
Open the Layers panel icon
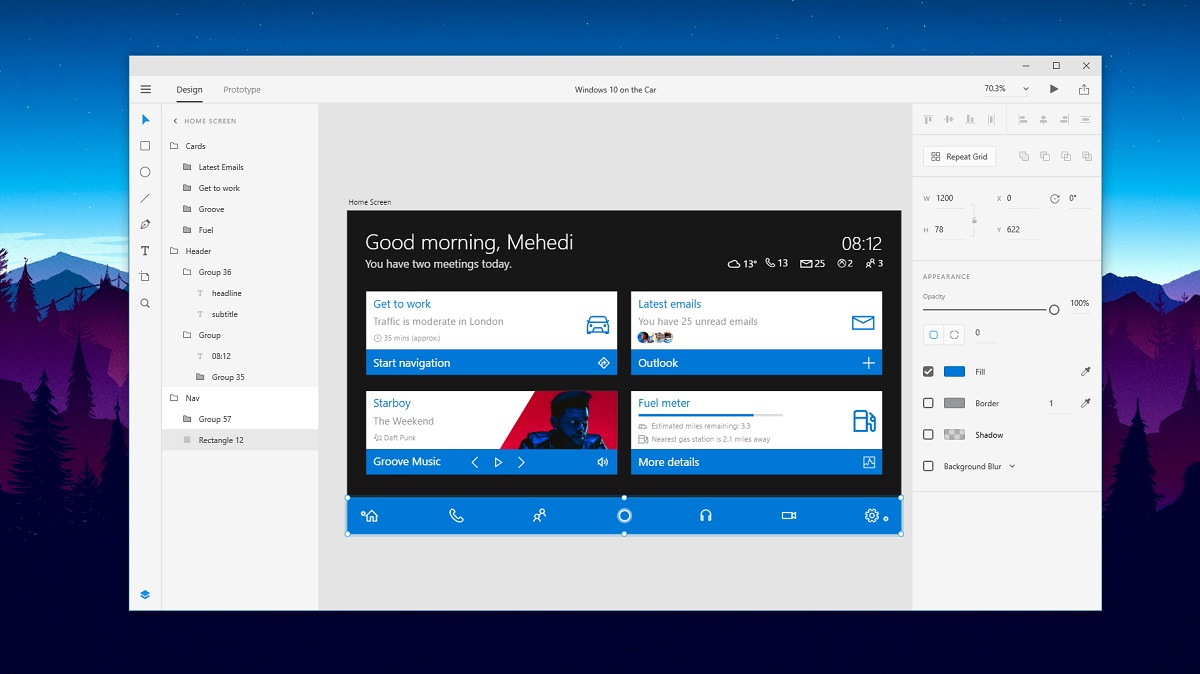[x=145, y=594]
